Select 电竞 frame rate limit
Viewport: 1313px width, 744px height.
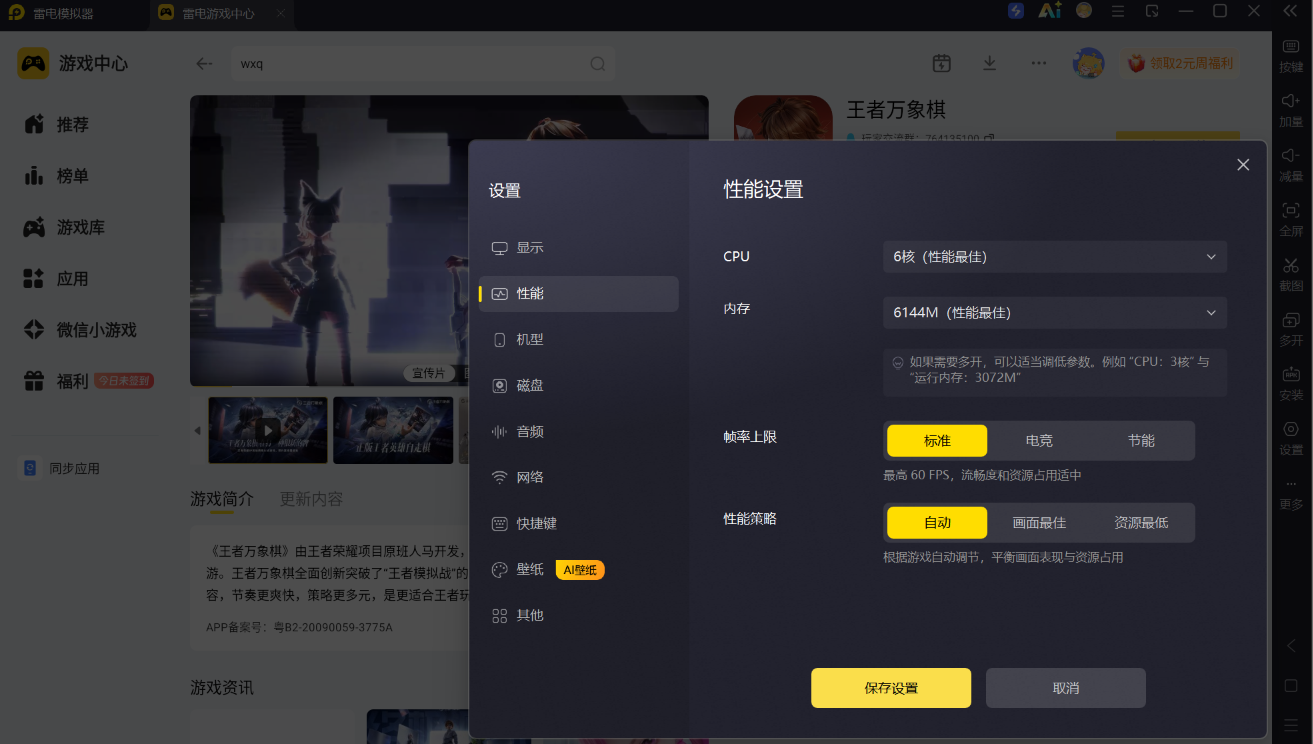(1039, 441)
